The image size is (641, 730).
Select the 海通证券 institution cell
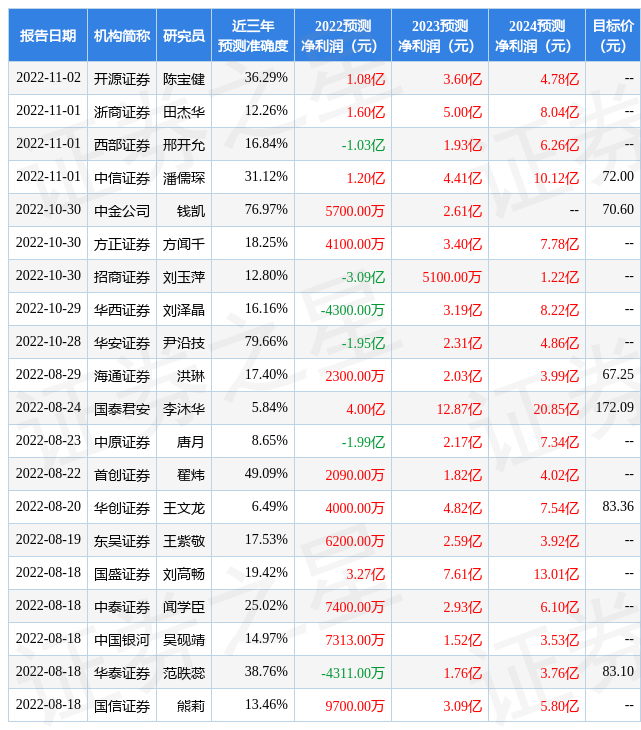click(122, 376)
